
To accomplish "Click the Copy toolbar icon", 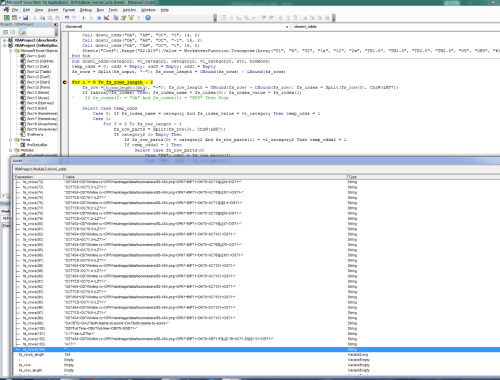I will (x=42, y=18).
